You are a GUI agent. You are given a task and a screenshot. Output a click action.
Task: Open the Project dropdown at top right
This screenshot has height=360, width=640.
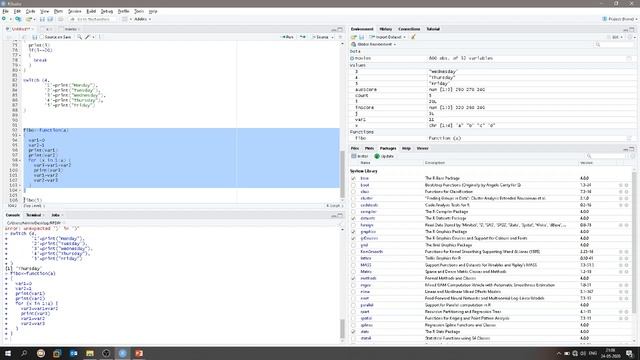(619, 19)
